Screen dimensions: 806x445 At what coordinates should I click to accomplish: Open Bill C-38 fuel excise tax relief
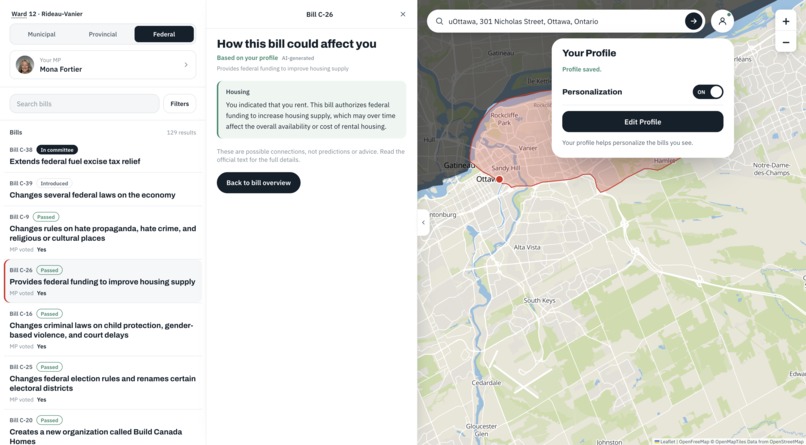(x=103, y=156)
